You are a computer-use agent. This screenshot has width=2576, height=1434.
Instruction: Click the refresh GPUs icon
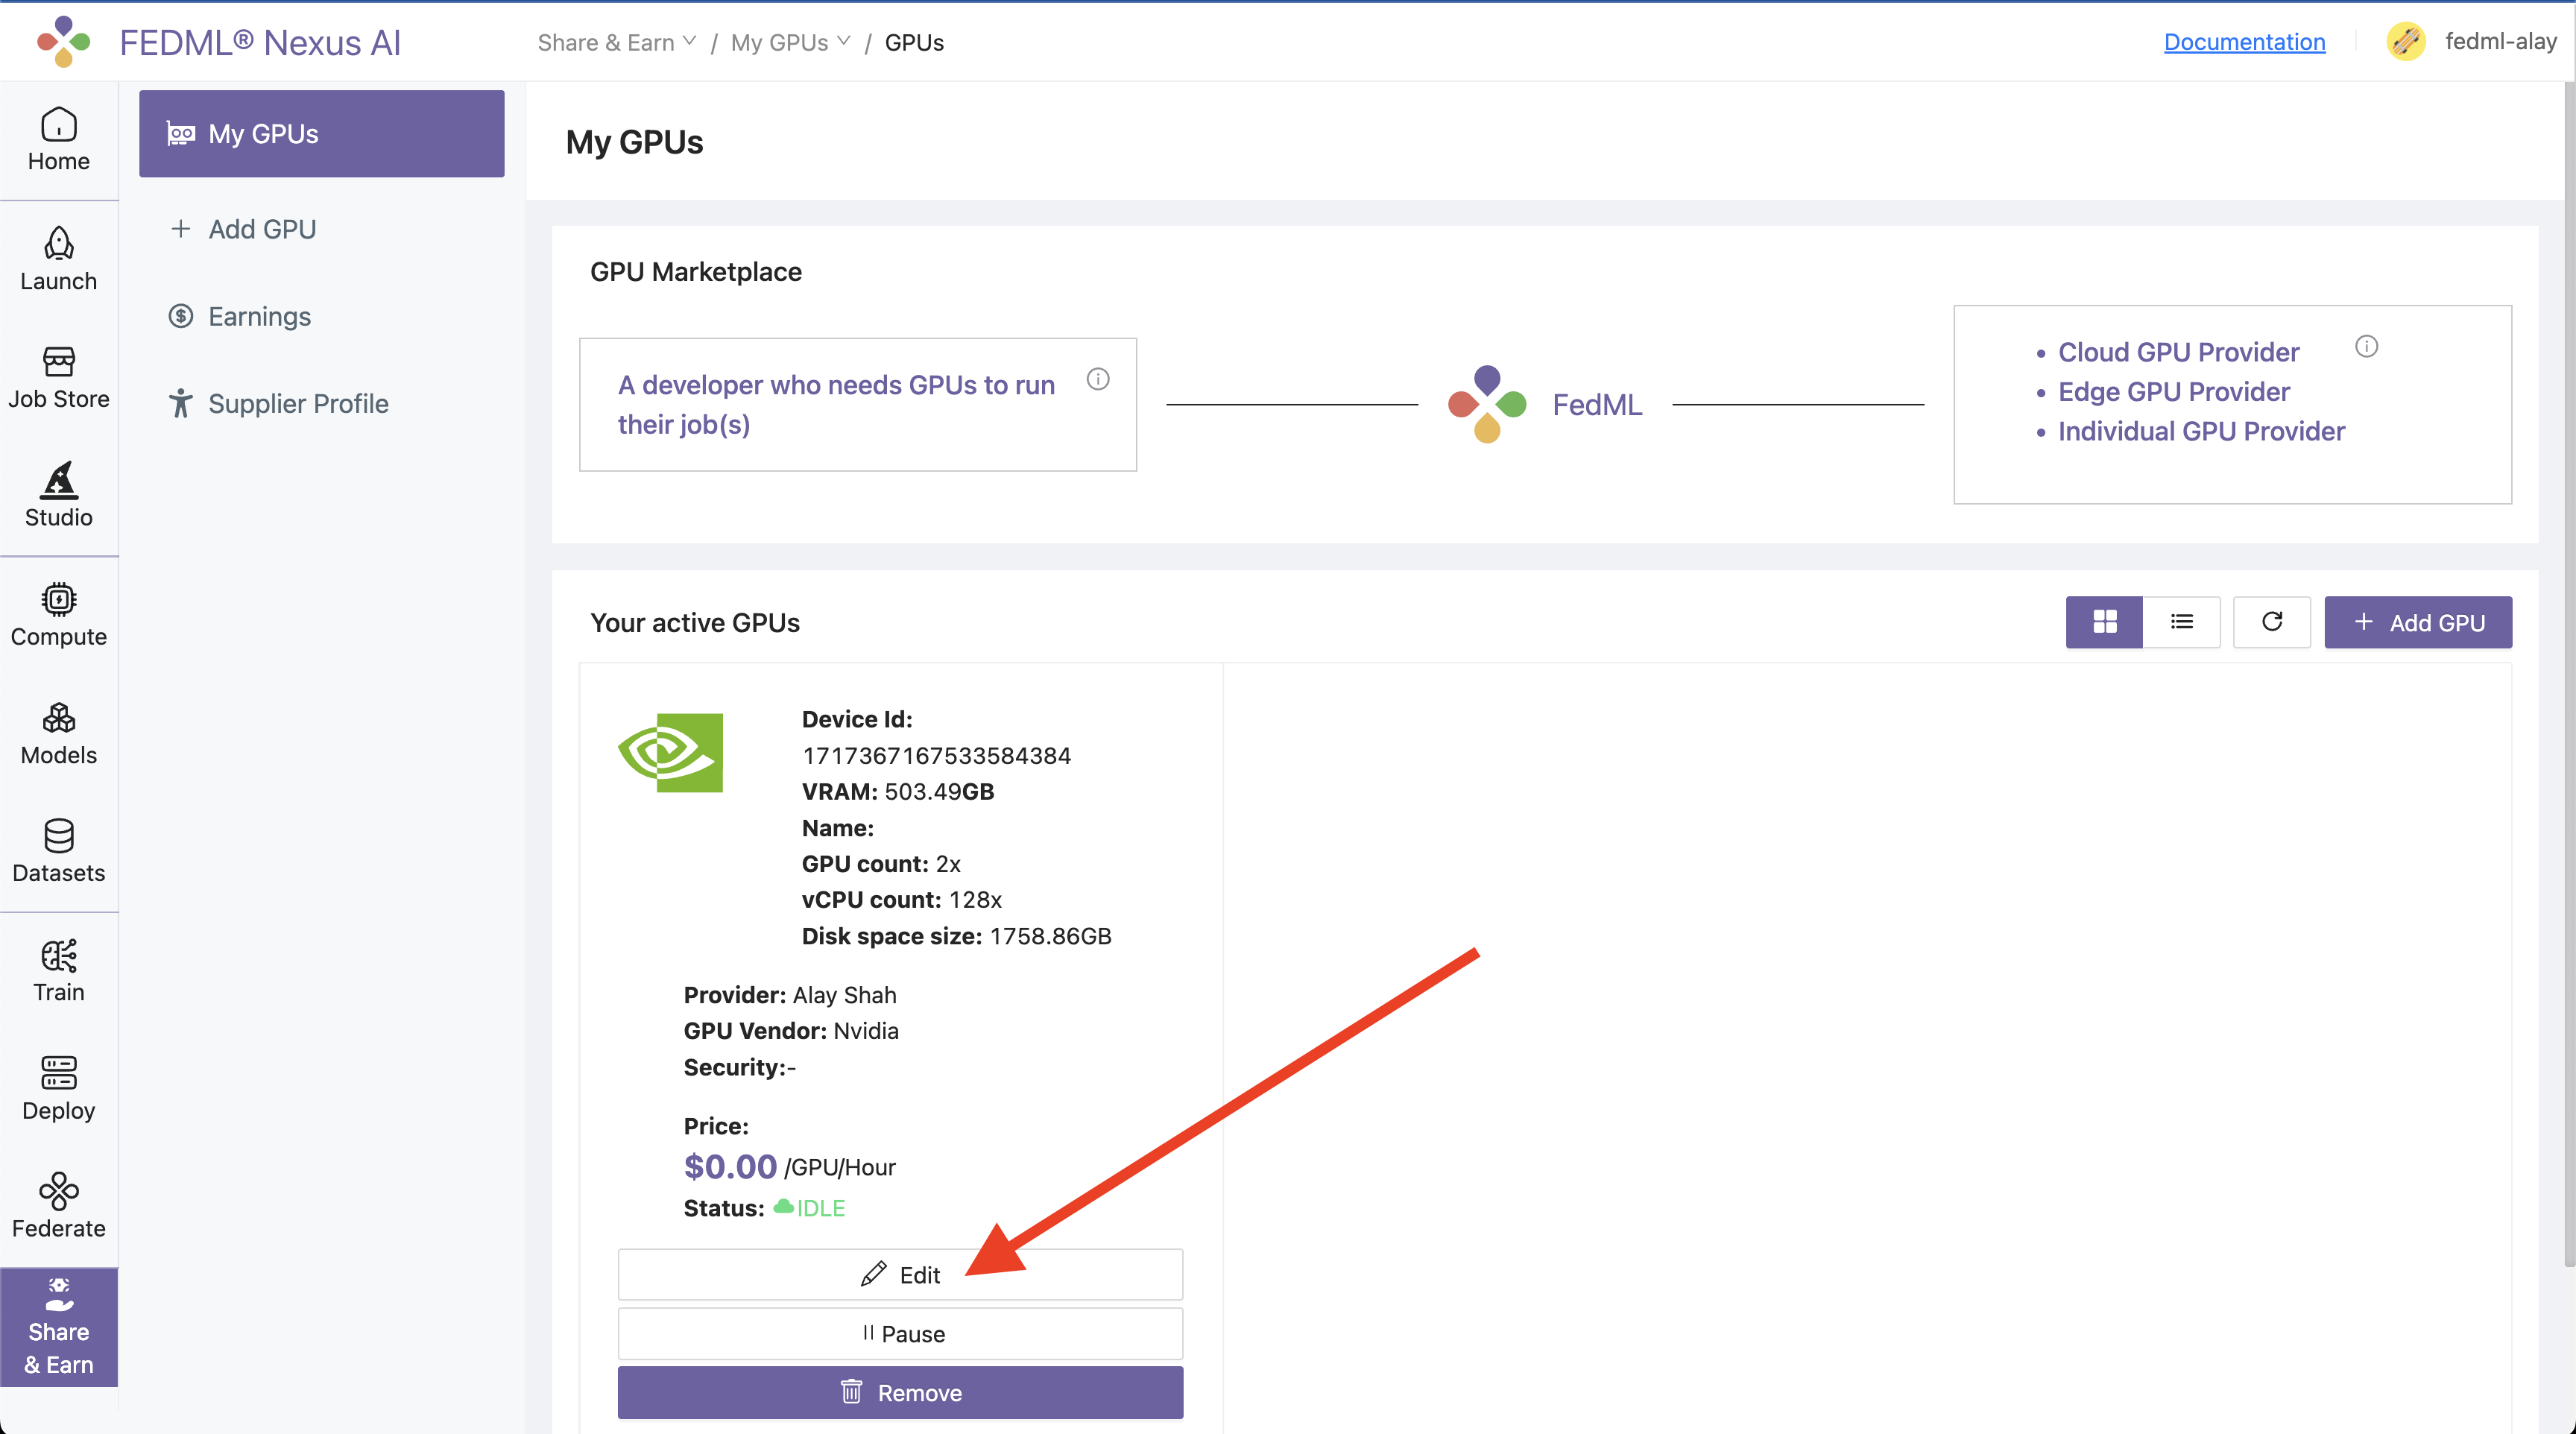[x=2271, y=622]
